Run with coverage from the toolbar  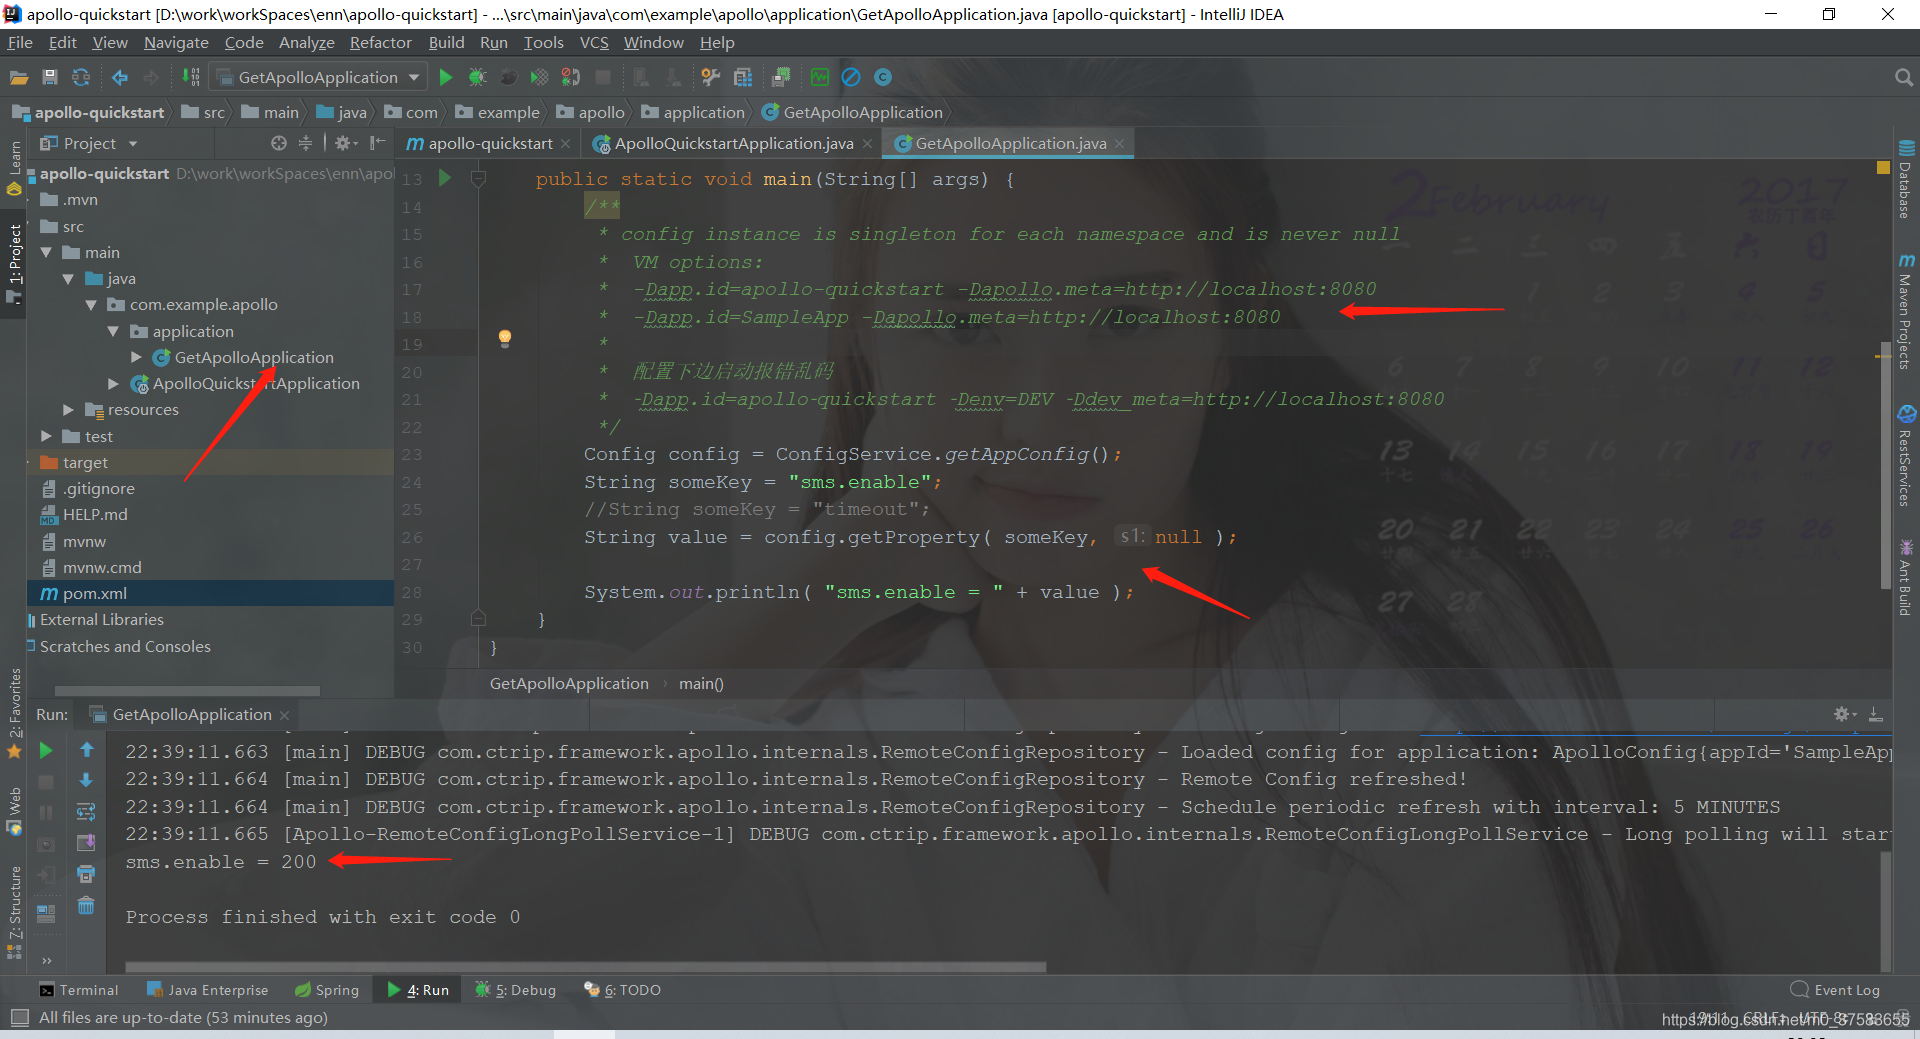[539, 77]
